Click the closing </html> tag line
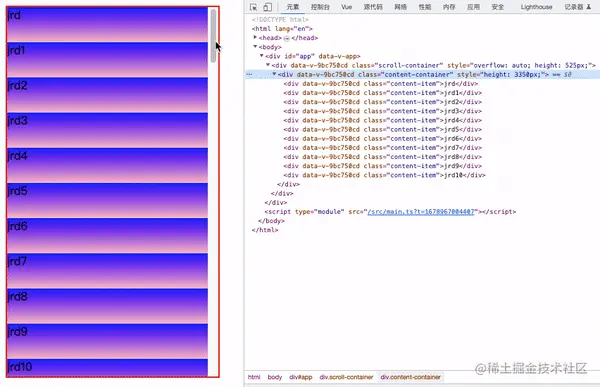 coord(265,230)
